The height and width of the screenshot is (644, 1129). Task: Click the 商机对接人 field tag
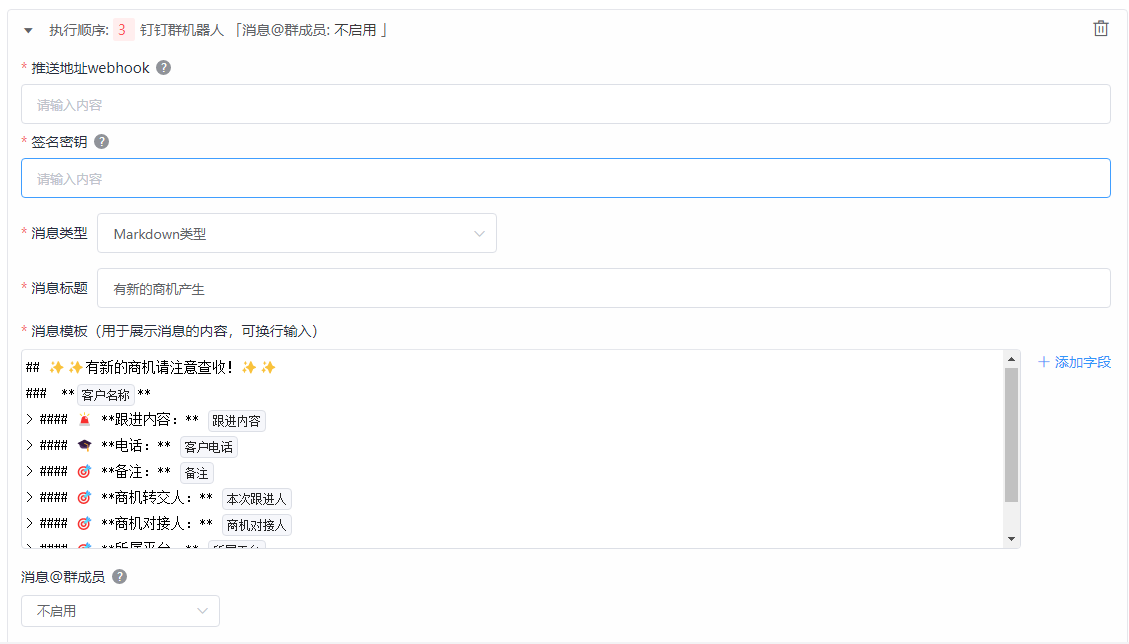pos(256,525)
